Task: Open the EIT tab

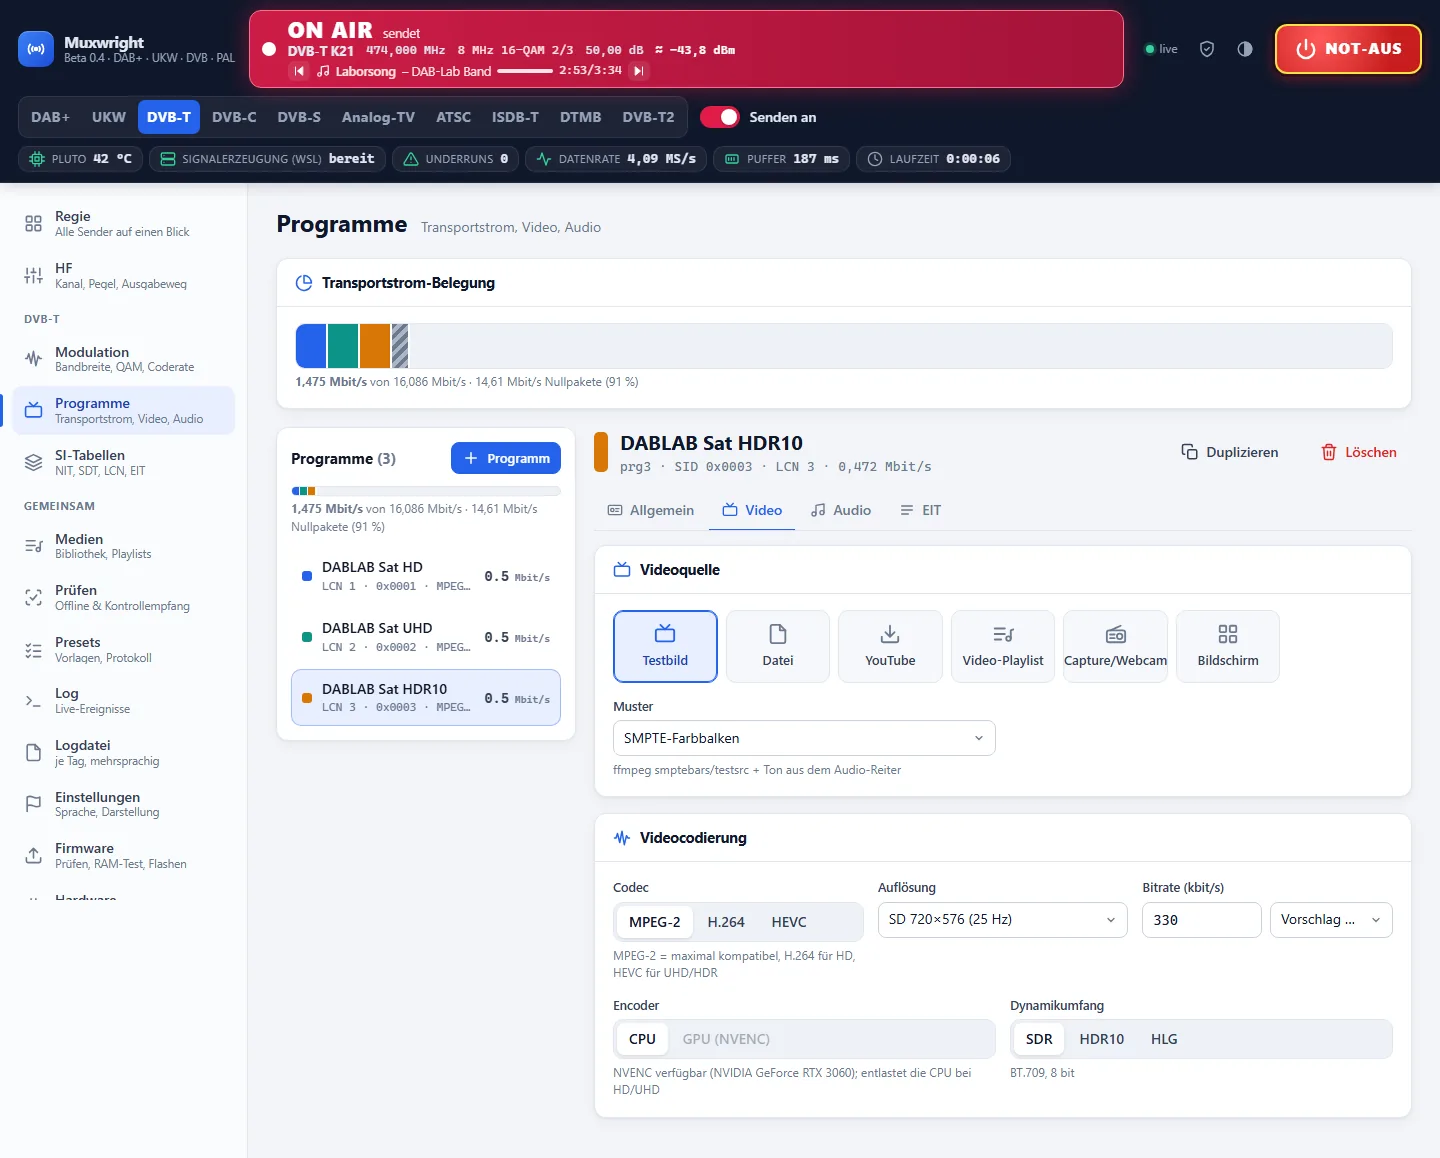Action: click(921, 510)
